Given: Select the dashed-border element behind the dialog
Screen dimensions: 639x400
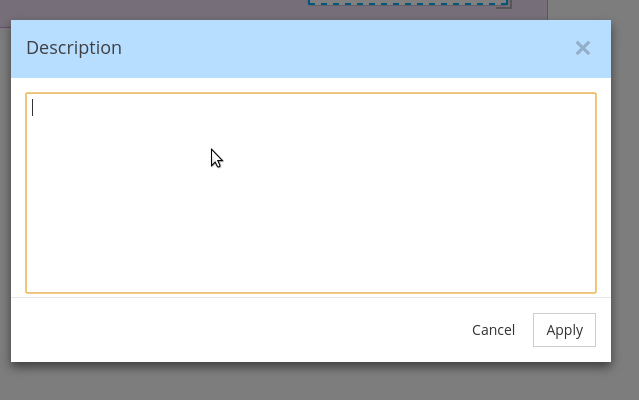Looking at the screenshot, I should point(408,2).
